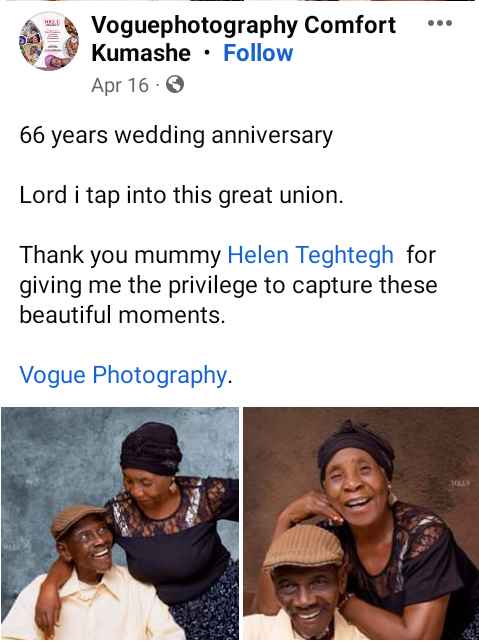View the left photo with blue backdrop
This screenshot has width=479, height=642.
click(x=120, y=523)
